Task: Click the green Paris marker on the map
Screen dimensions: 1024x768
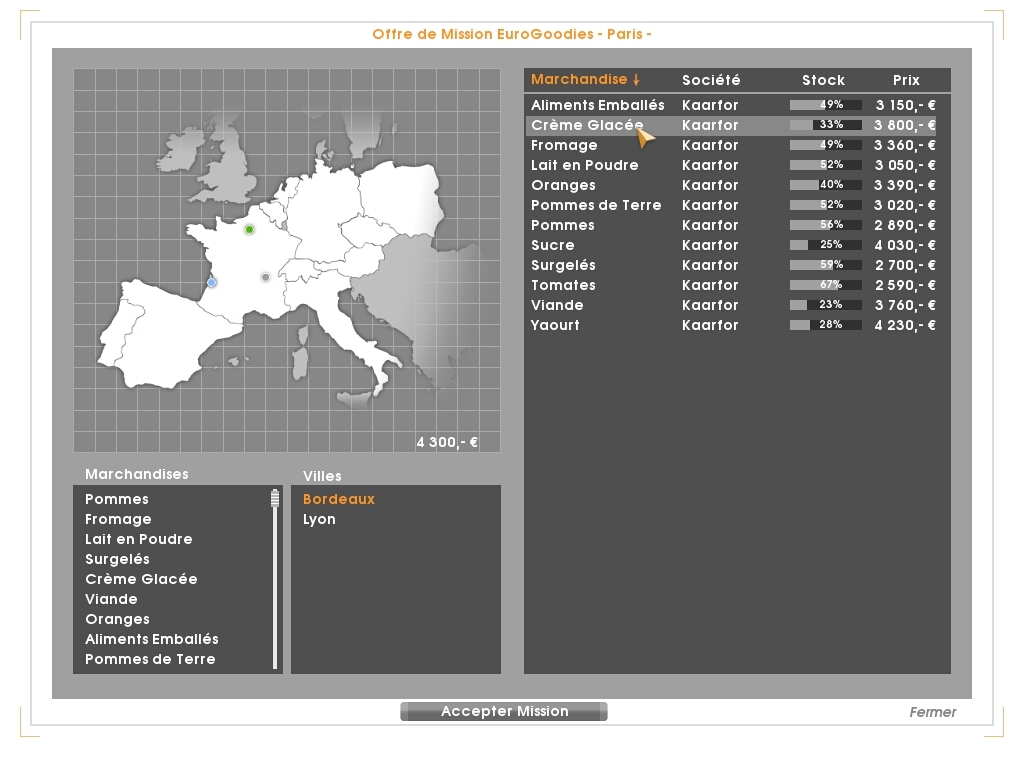Action: 249,230
